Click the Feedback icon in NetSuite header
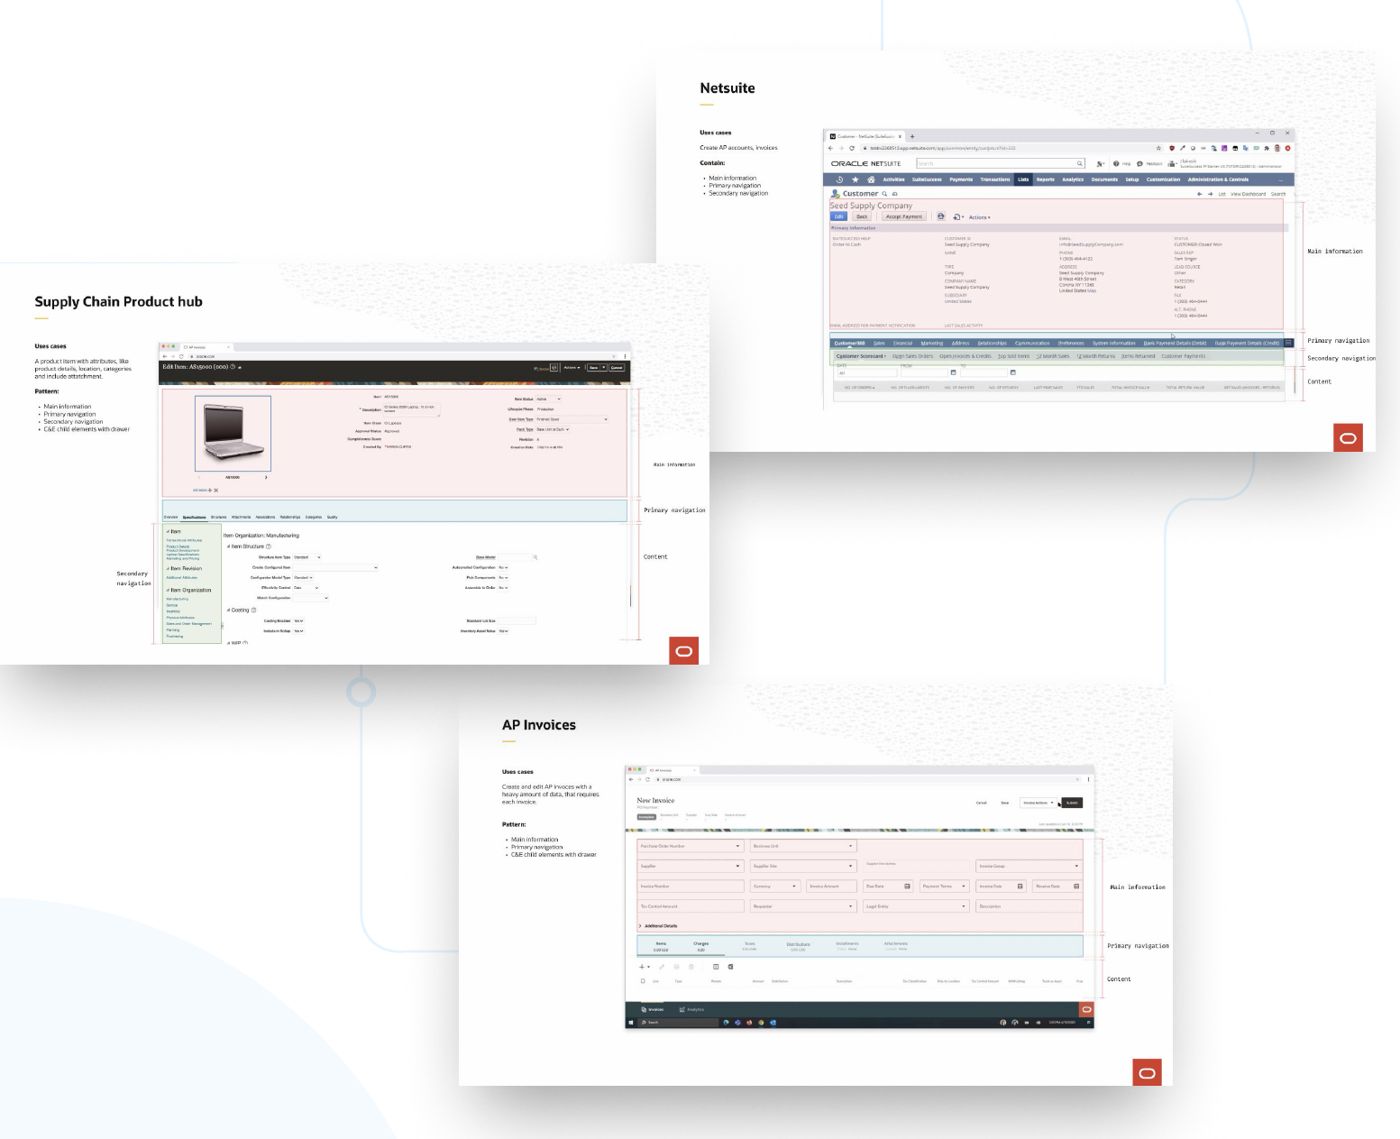This screenshot has width=1400, height=1139. click(x=1139, y=164)
